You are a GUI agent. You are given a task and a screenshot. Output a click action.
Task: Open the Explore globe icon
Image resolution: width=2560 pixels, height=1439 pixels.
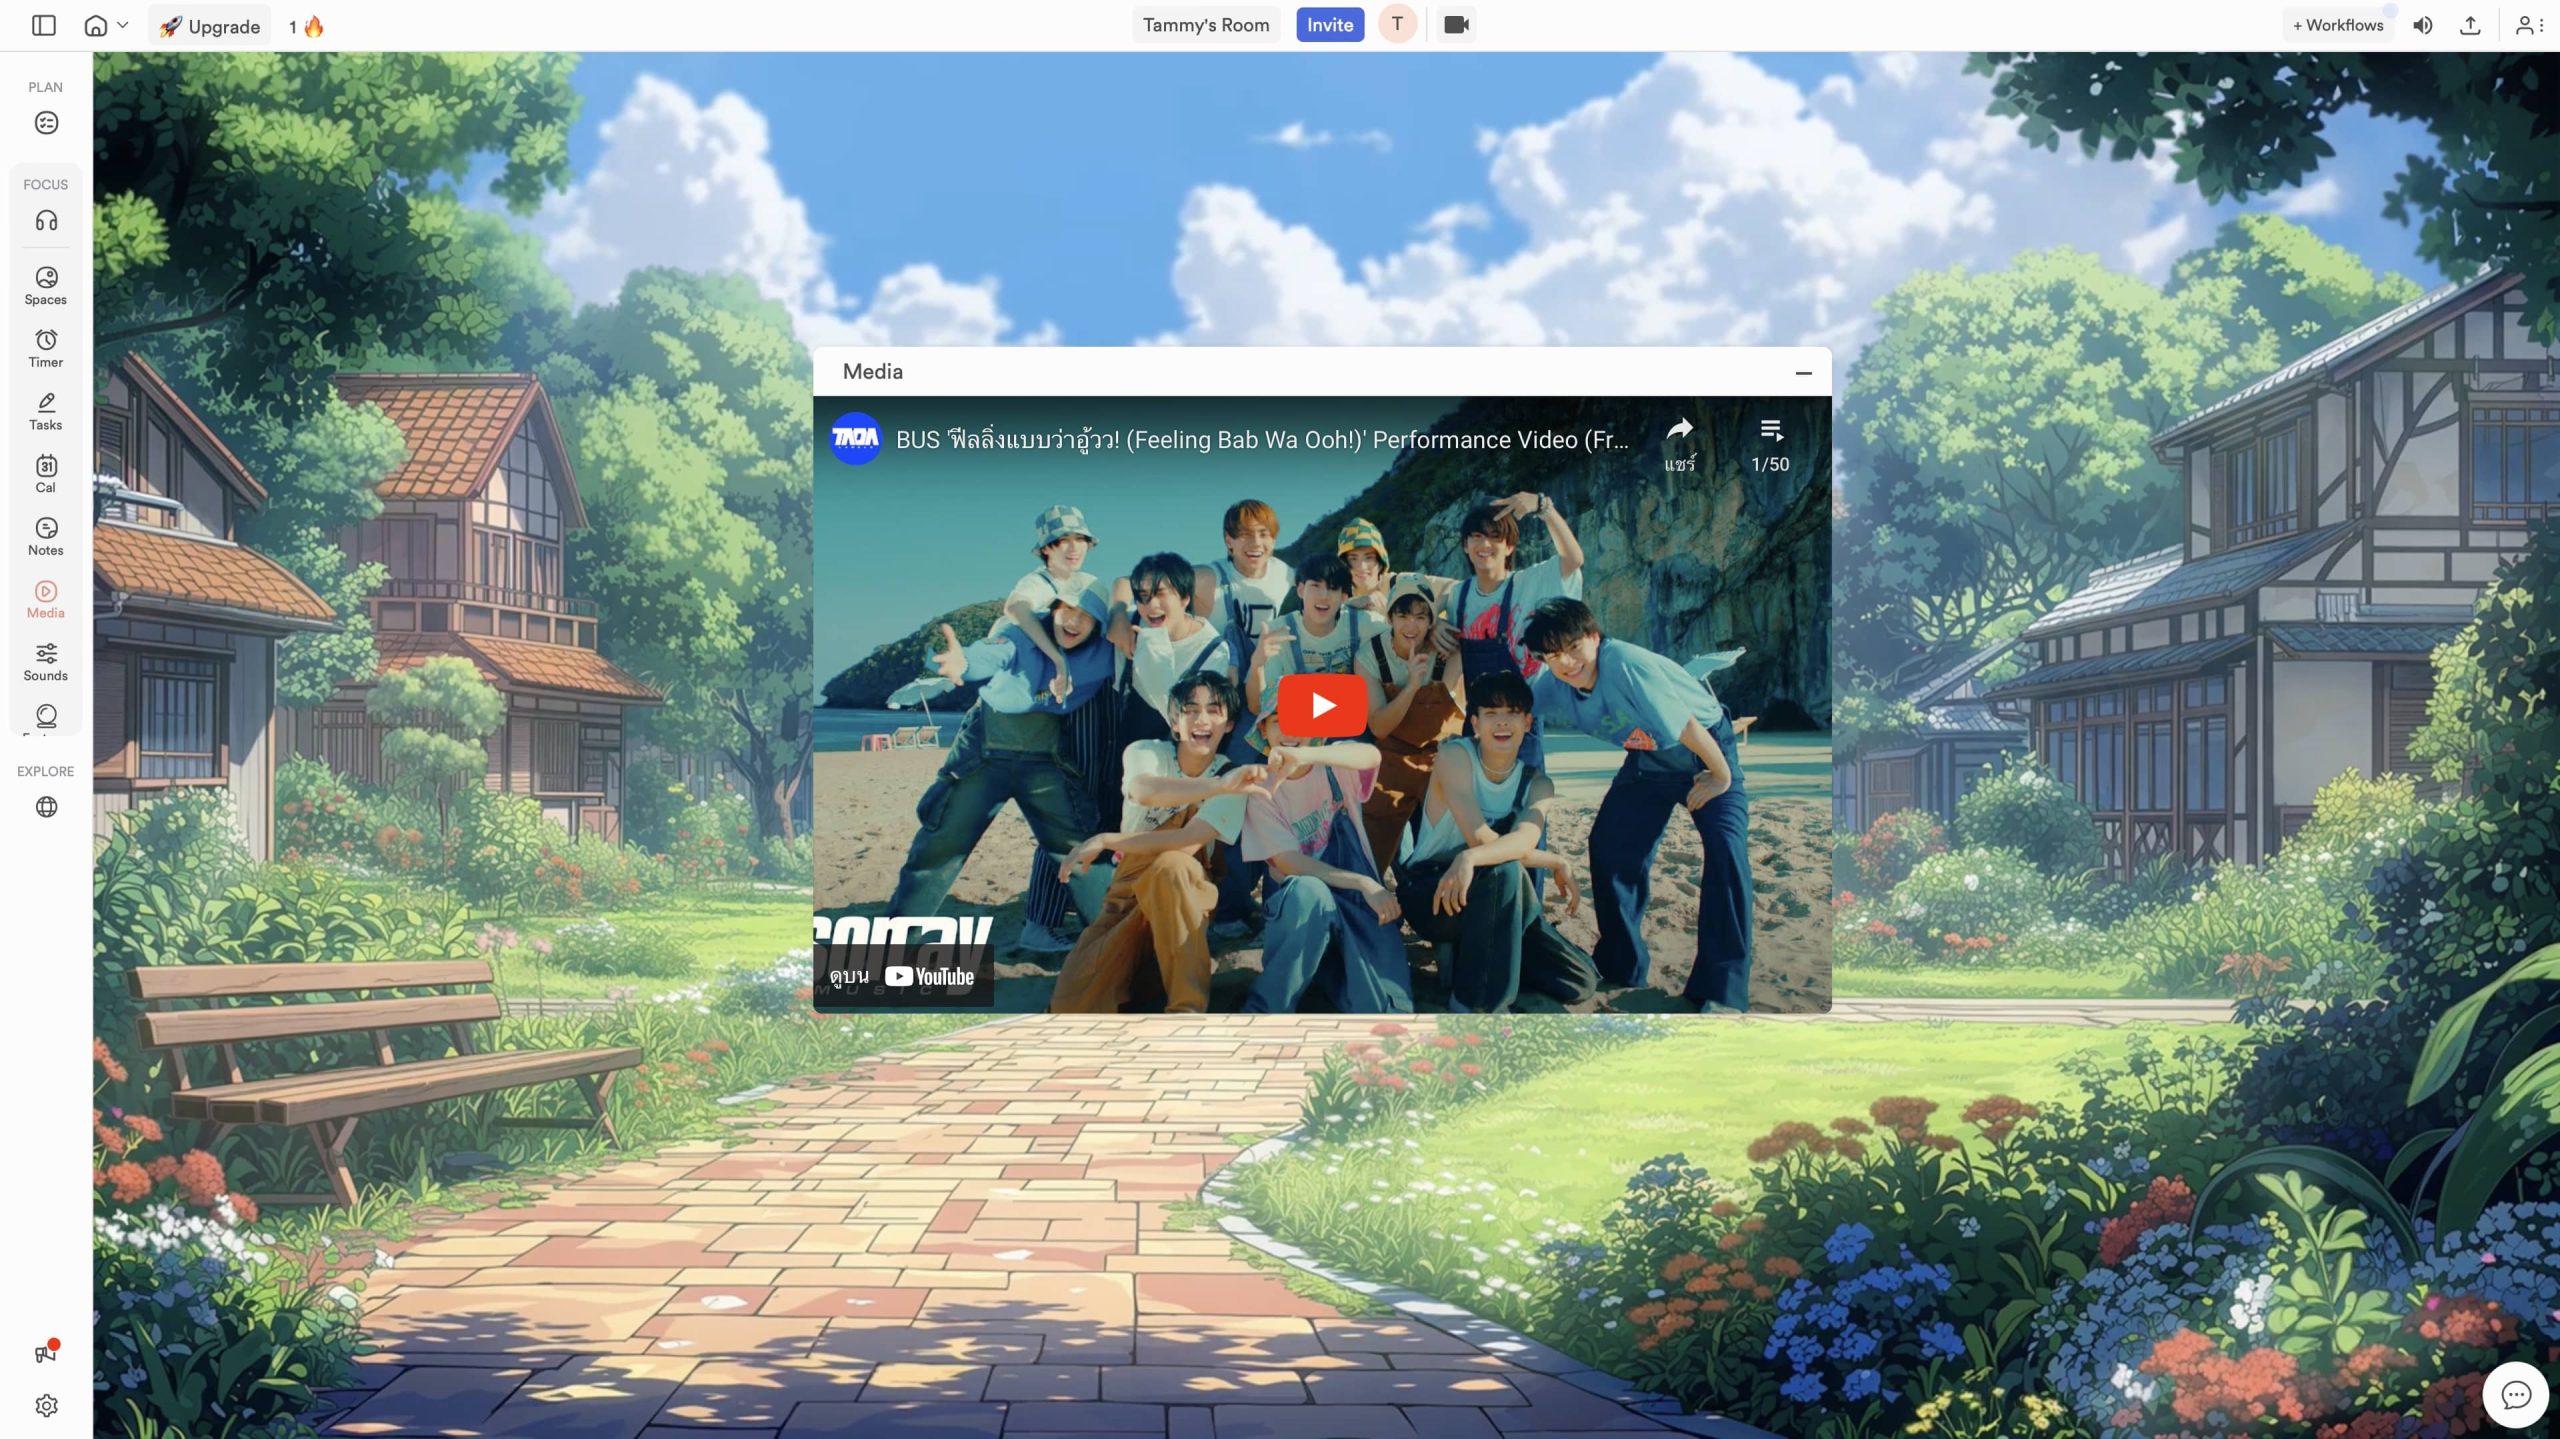coord(46,807)
